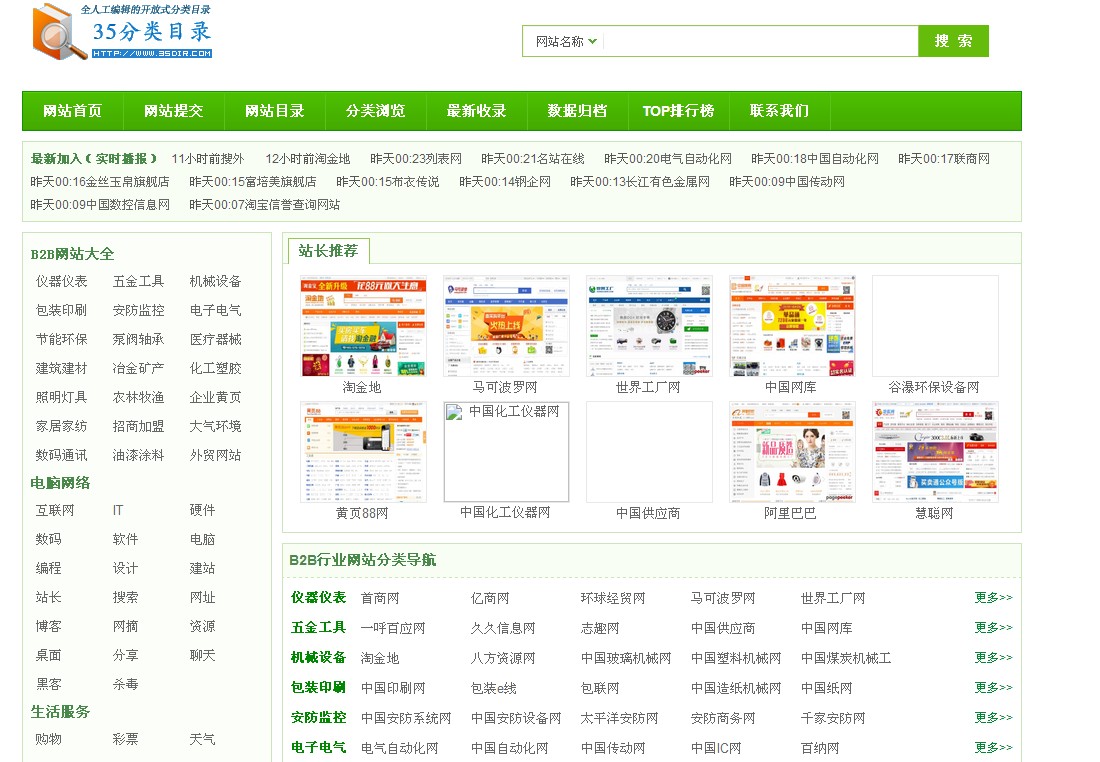Select 最新收录 in the navigation bar
The height and width of the screenshot is (762, 1100).
tap(476, 111)
